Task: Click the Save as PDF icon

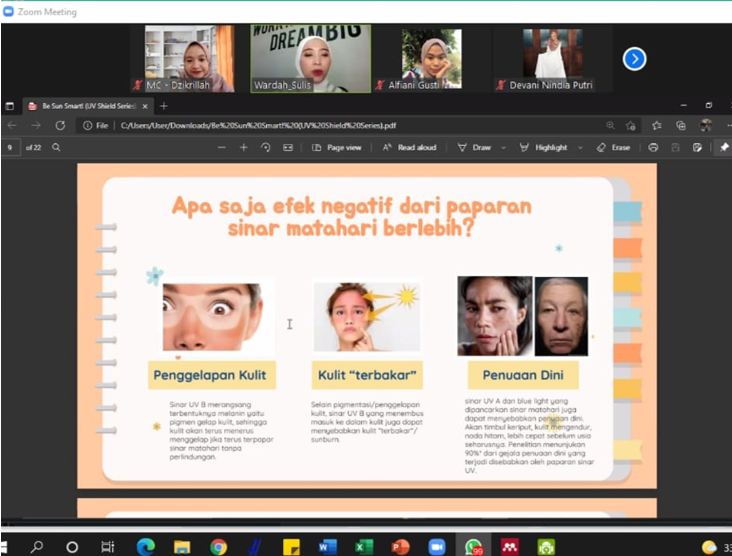Action: (x=697, y=148)
